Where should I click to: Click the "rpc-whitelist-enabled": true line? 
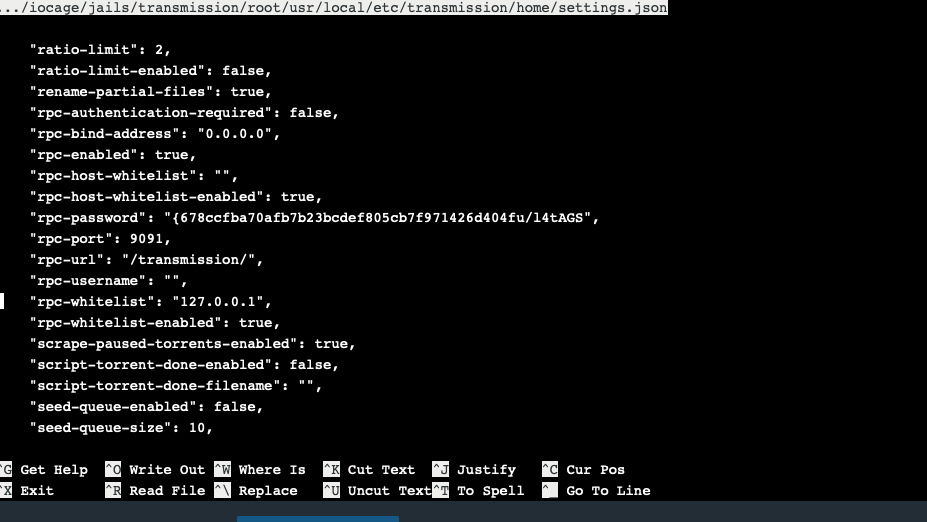click(x=154, y=323)
